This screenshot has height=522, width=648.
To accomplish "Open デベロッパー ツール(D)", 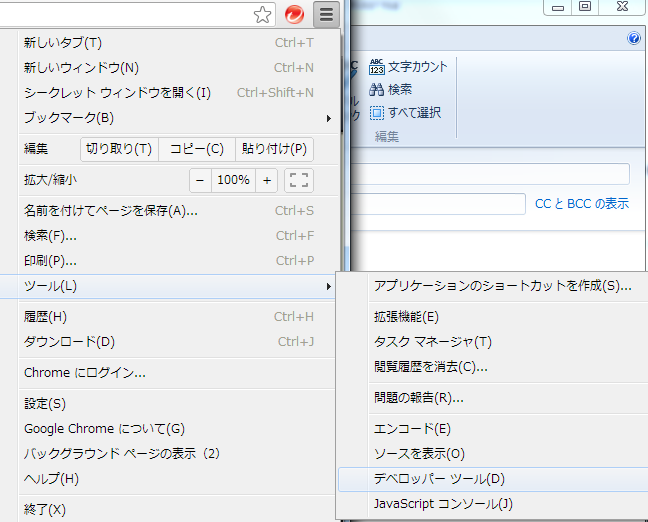I will 493,479.
